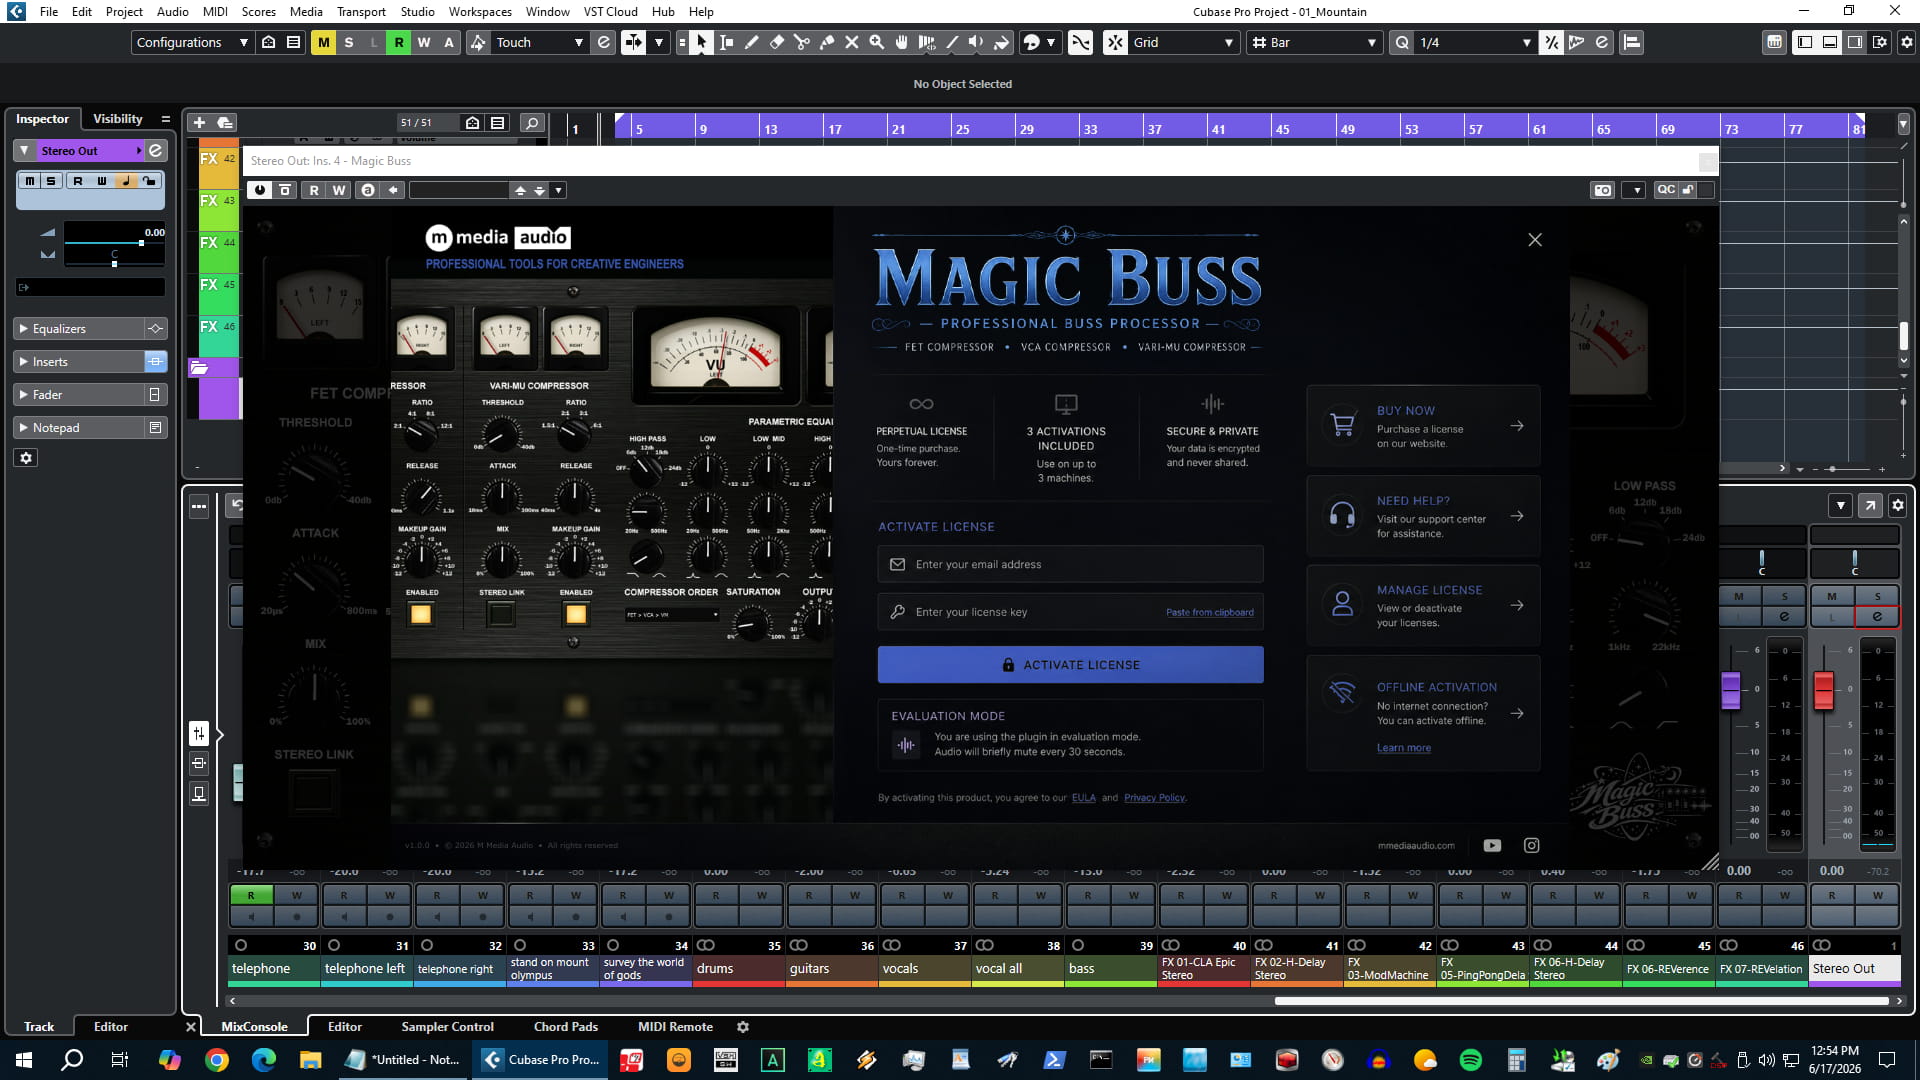The height and width of the screenshot is (1080, 1920).
Task: Select the Glue tool
Action: click(x=826, y=42)
